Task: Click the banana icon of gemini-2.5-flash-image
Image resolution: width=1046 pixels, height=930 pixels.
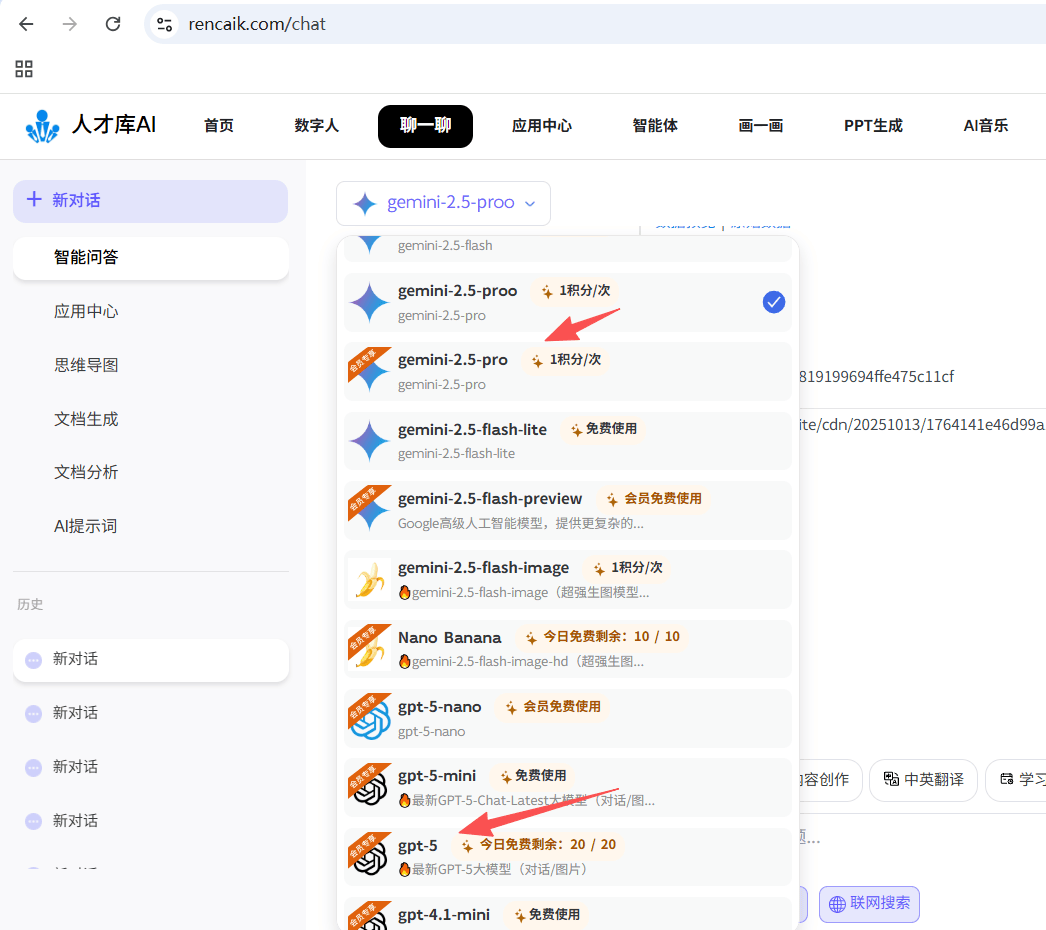Action: (369, 580)
